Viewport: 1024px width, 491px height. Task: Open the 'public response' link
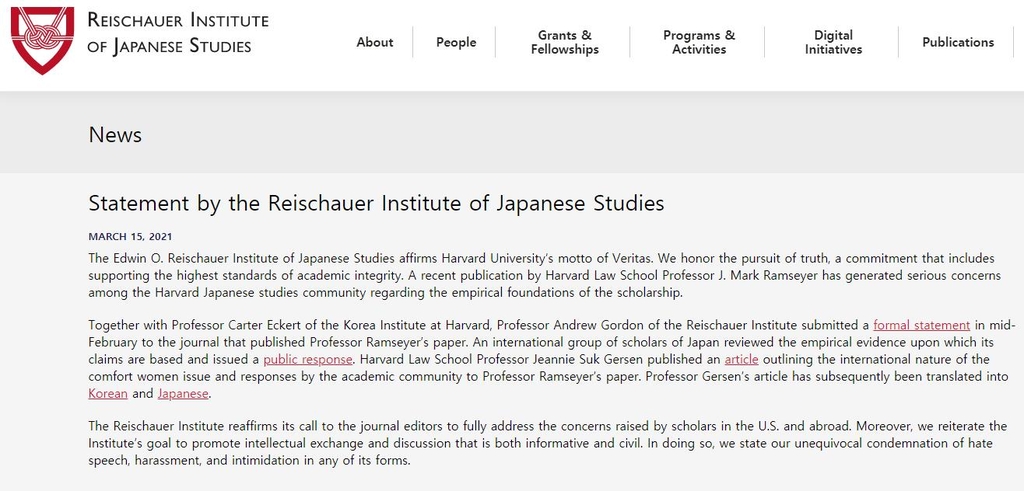tap(308, 359)
